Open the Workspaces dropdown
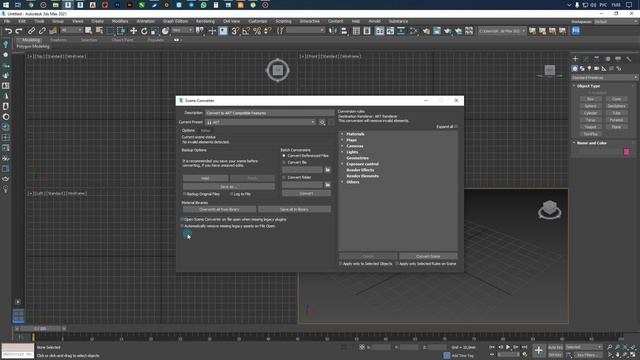Viewport: 640px width, 360px height. [x=615, y=22]
